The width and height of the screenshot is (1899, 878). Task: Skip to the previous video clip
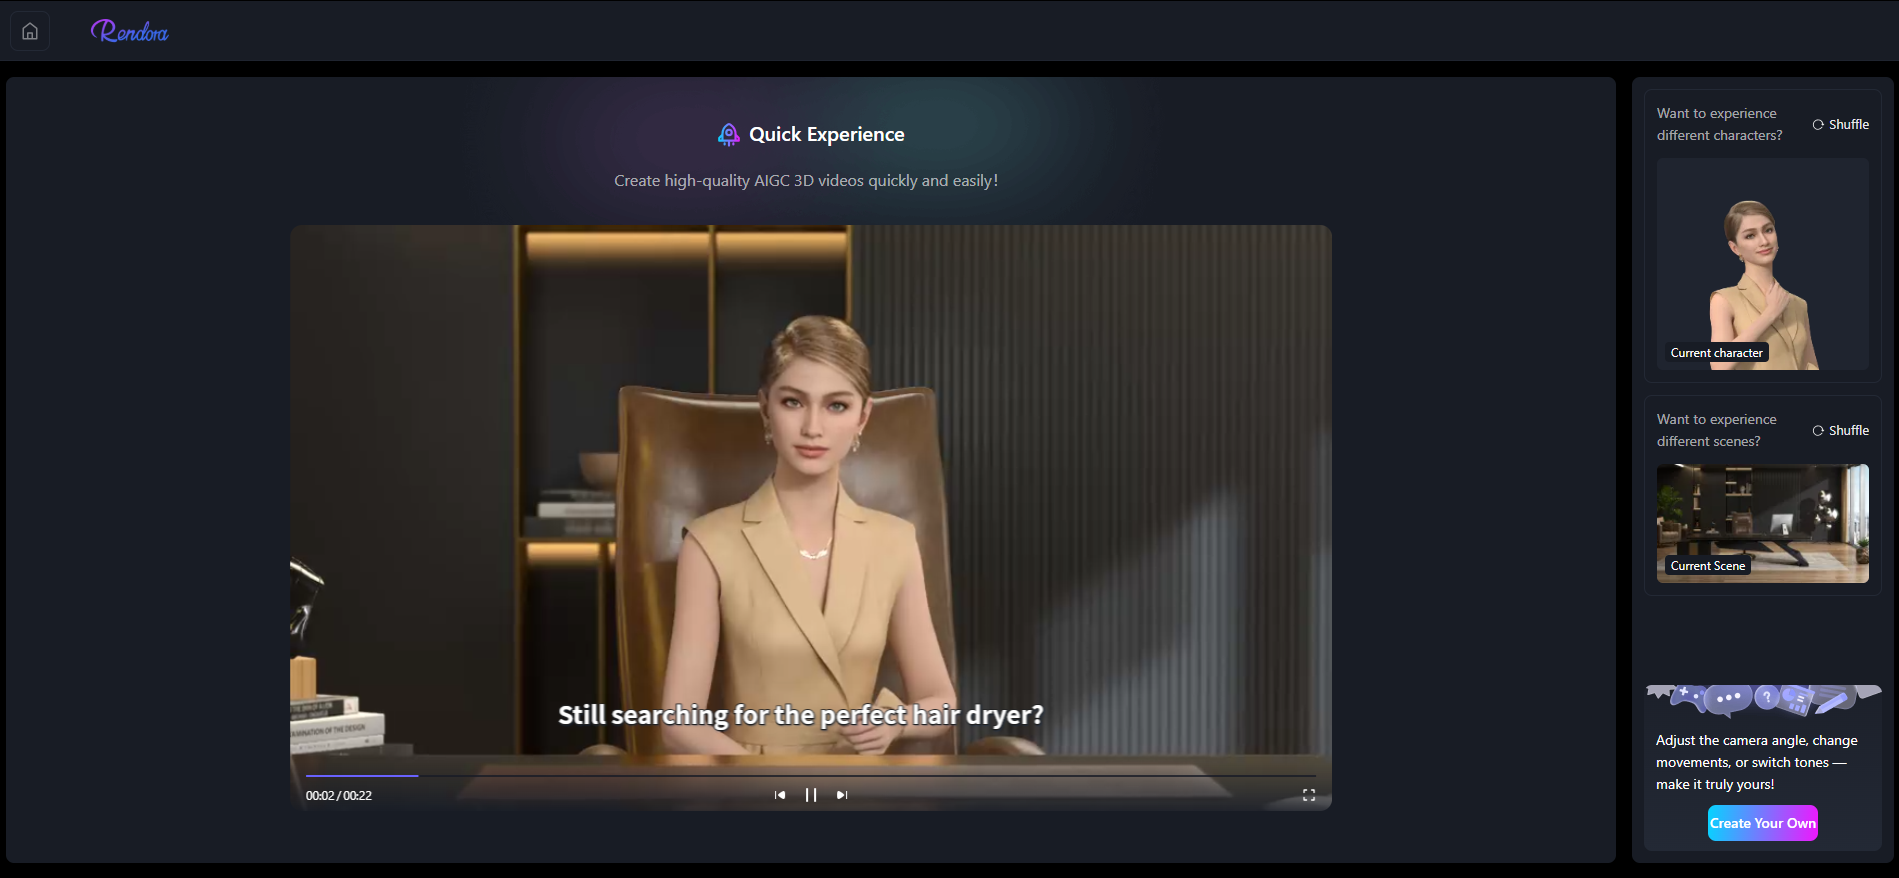[780, 795]
